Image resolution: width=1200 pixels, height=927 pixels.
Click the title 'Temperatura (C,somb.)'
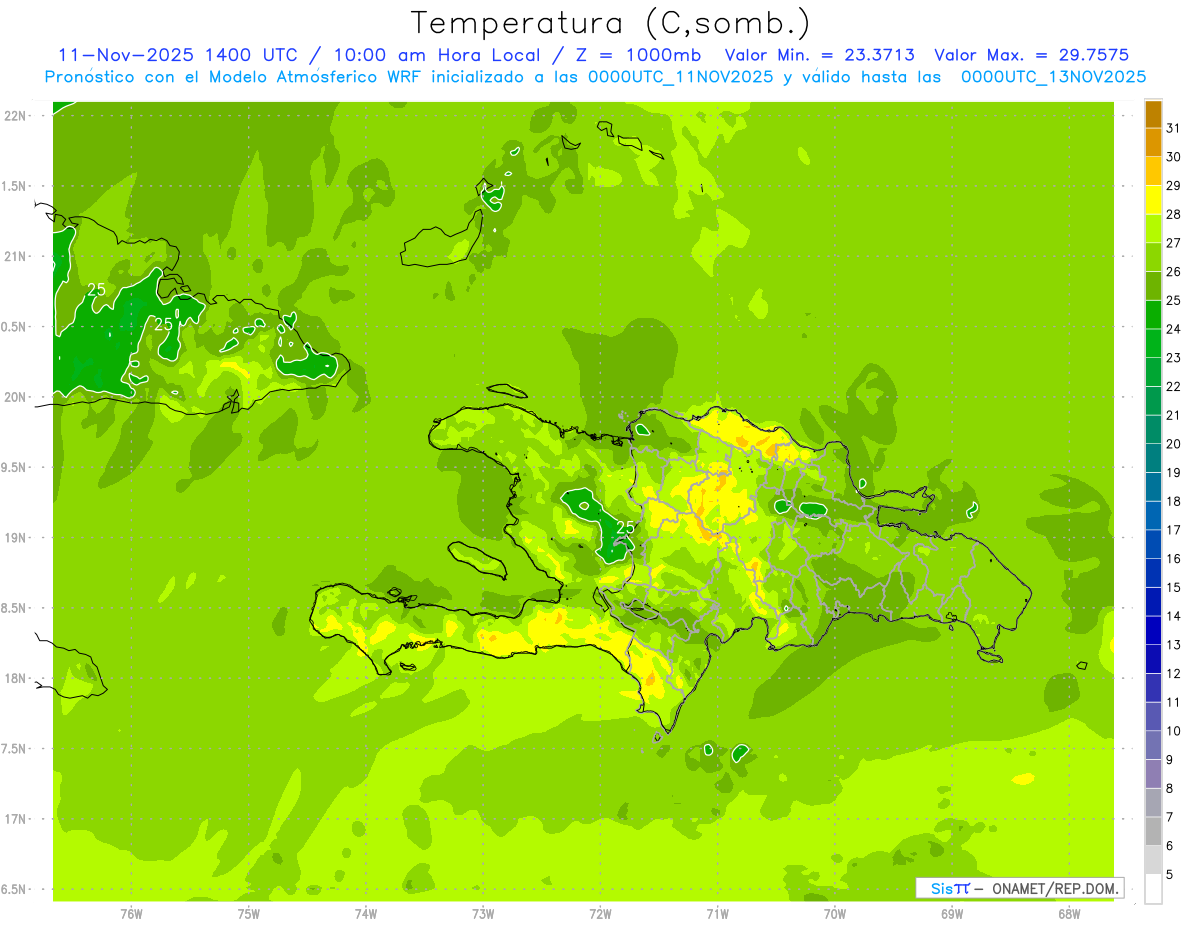pos(610,23)
